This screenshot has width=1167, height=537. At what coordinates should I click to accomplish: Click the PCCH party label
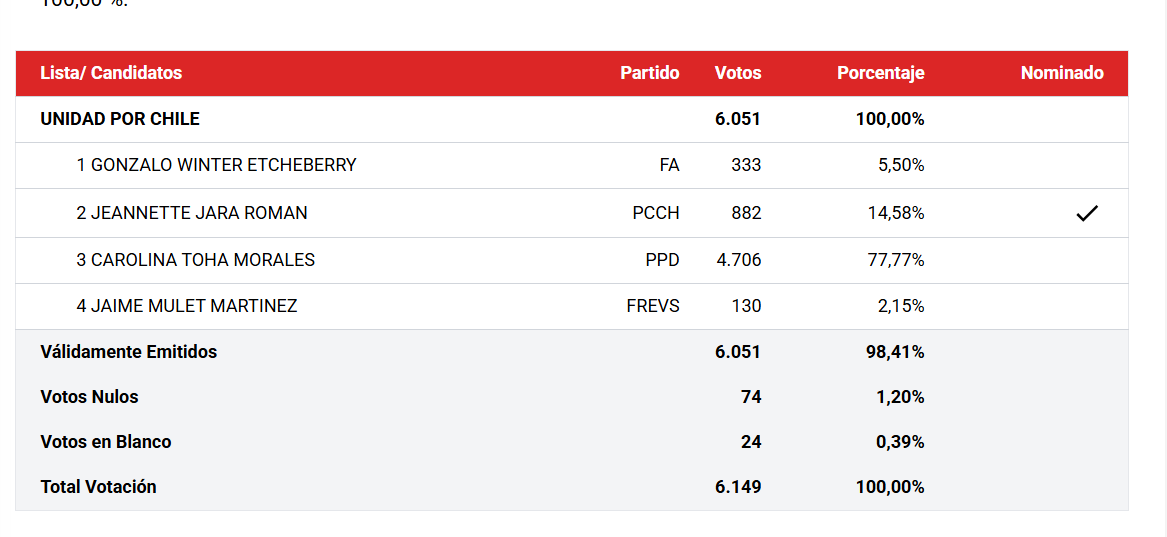click(656, 213)
